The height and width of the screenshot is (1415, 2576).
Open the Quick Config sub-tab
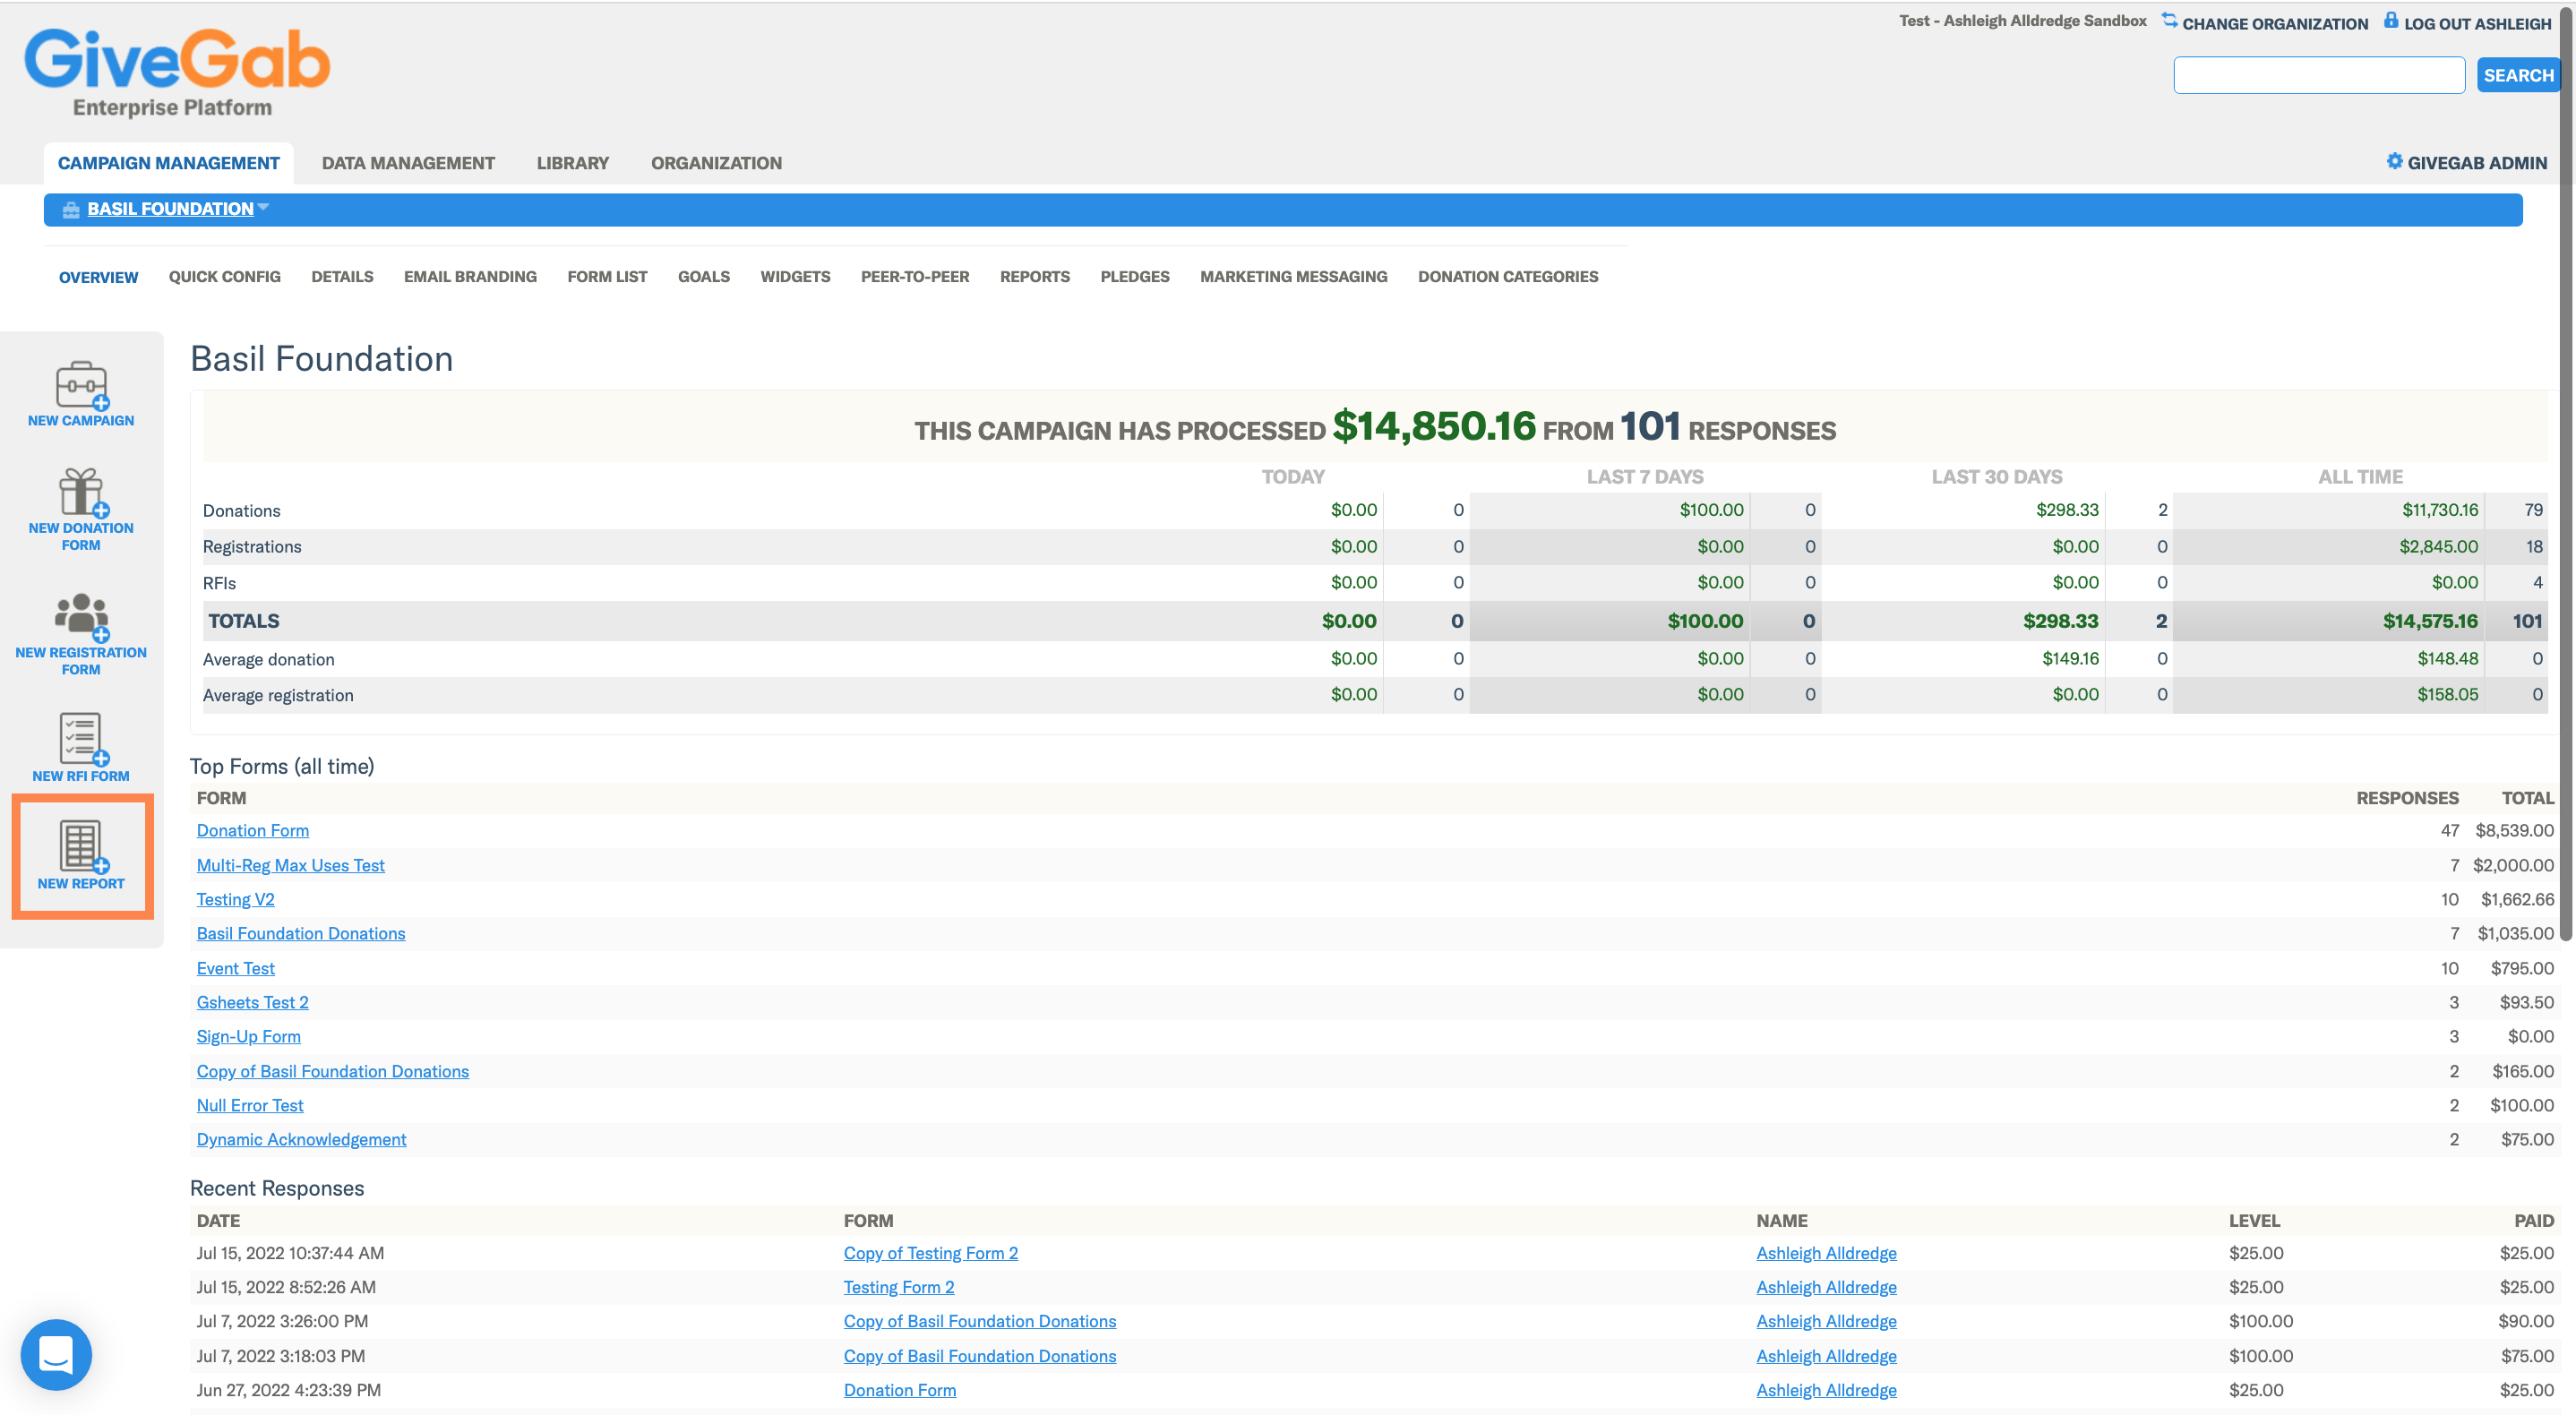click(x=225, y=276)
